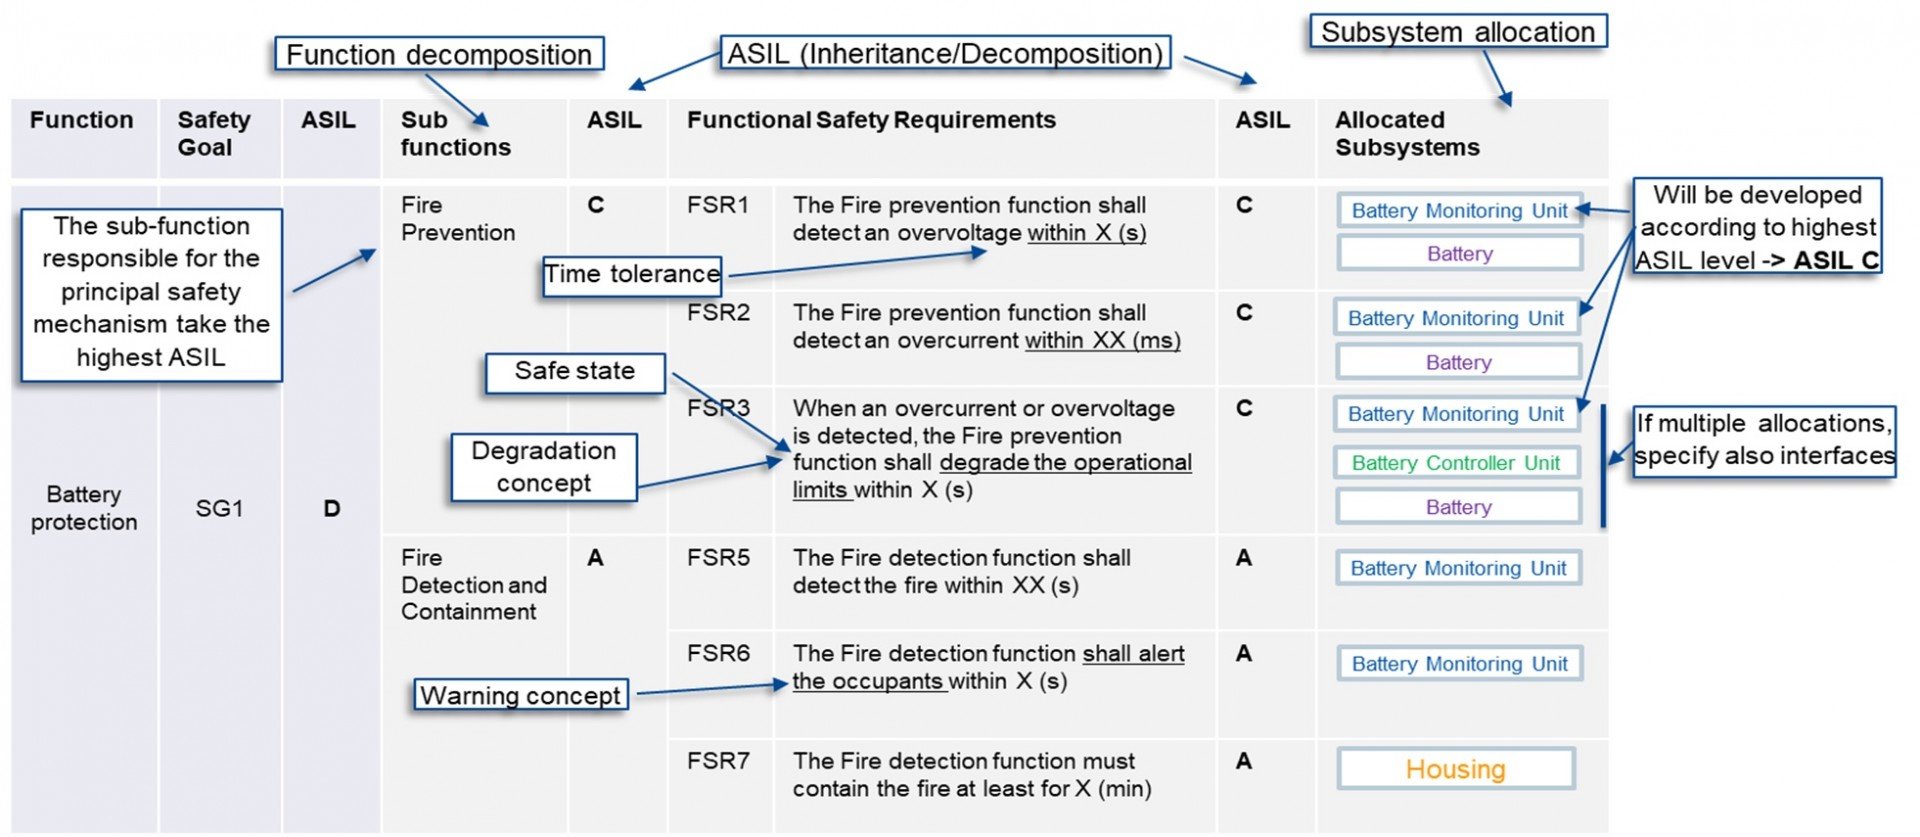Click the Warning concept label box
The width and height of the screenshot is (1920, 837).
click(x=521, y=695)
